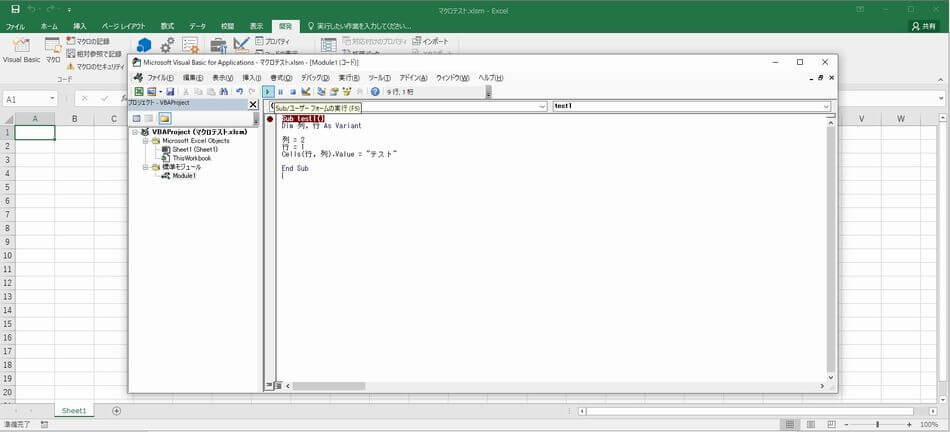Collapse the VBAProject tree node

[x=135, y=131]
